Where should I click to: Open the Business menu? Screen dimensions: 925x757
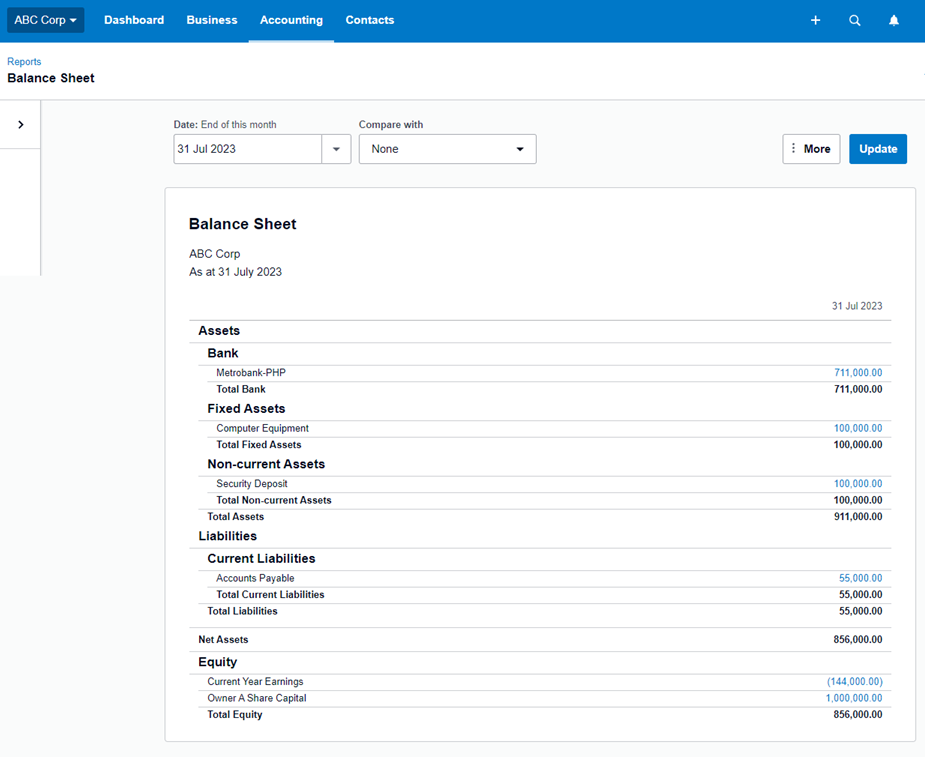pos(212,20)
